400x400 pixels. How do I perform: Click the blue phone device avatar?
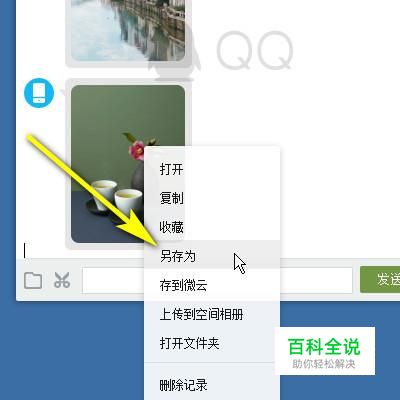point(39,93)
